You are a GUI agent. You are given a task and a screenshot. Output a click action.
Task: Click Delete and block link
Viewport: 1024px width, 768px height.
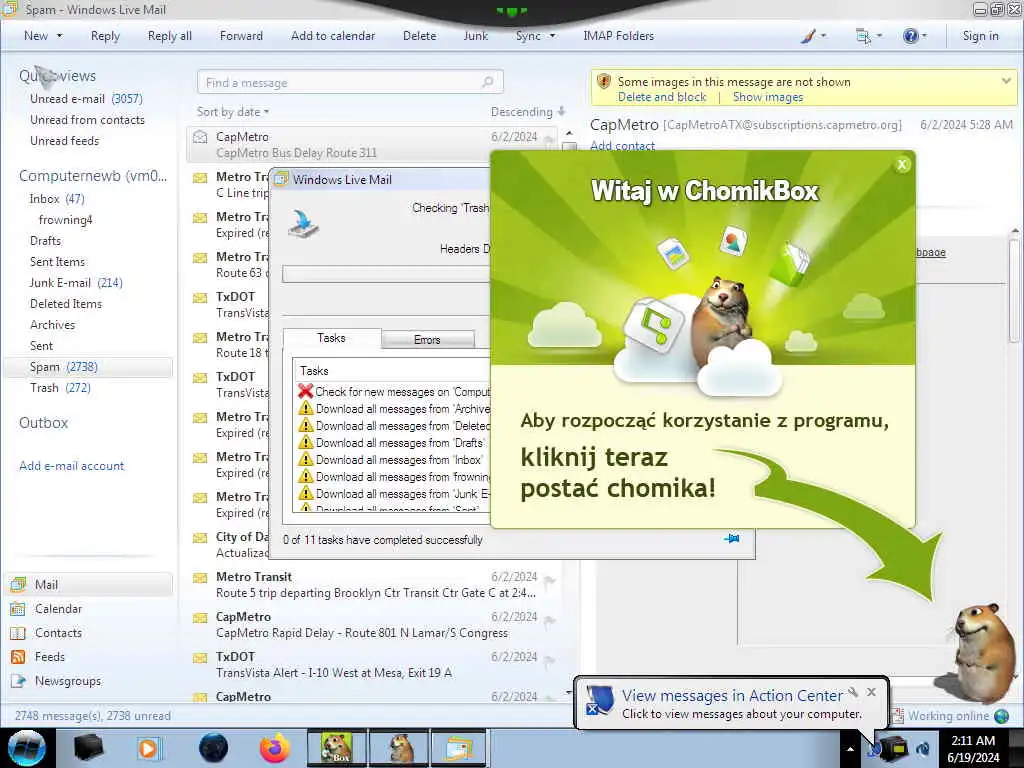pyautogui.click(x=662, y=97)
